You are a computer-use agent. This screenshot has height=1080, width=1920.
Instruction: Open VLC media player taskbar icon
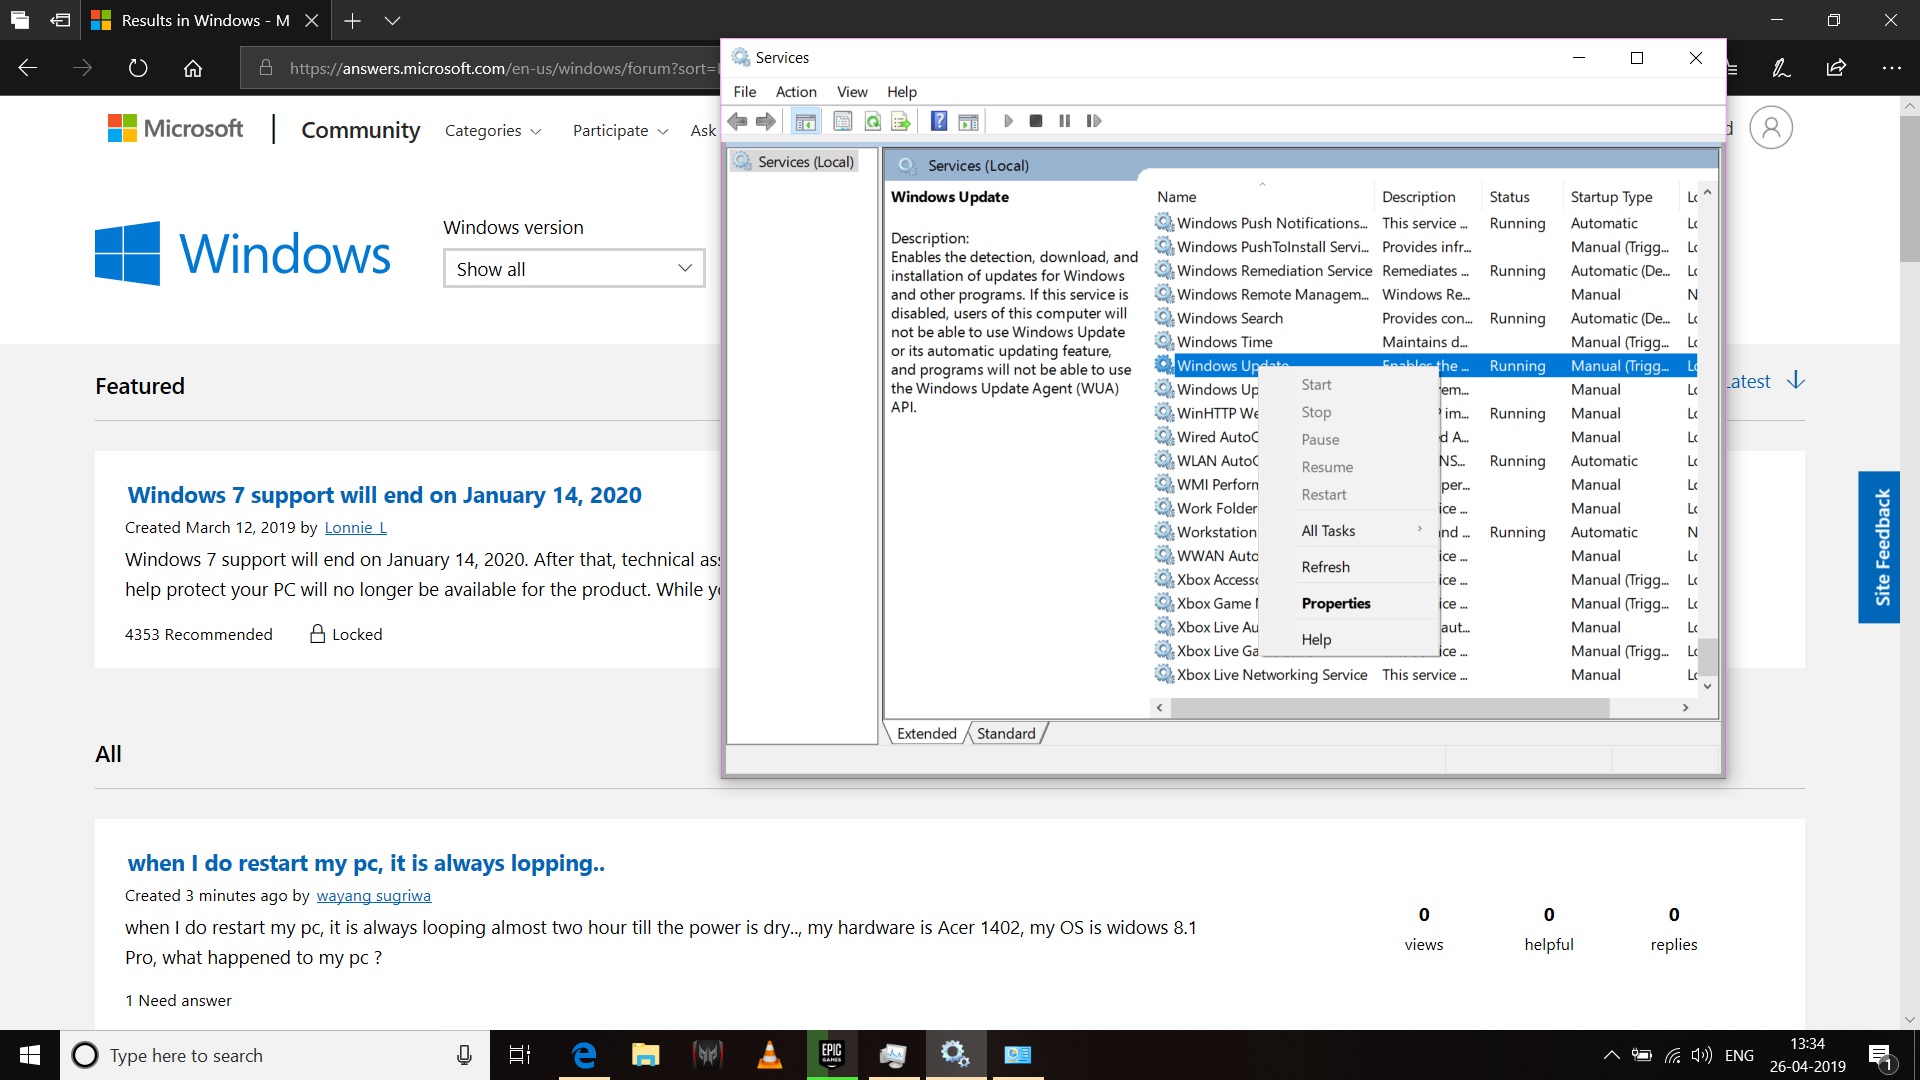click(x=769, y=1055)
